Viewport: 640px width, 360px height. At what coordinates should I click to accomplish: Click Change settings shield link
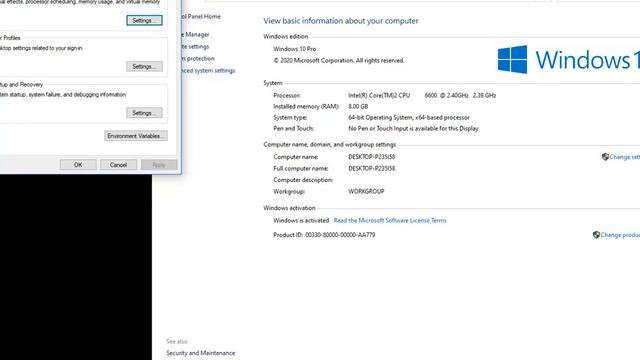pos(624,157)
